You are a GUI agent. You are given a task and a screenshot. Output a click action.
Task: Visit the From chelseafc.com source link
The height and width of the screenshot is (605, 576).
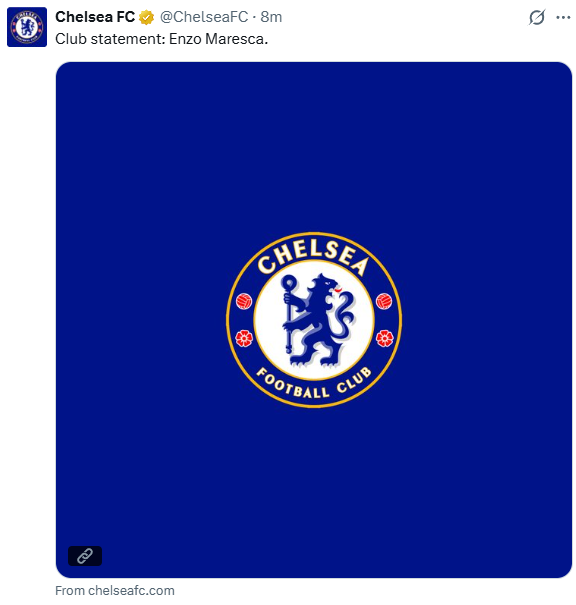click(x=115, y=590)
